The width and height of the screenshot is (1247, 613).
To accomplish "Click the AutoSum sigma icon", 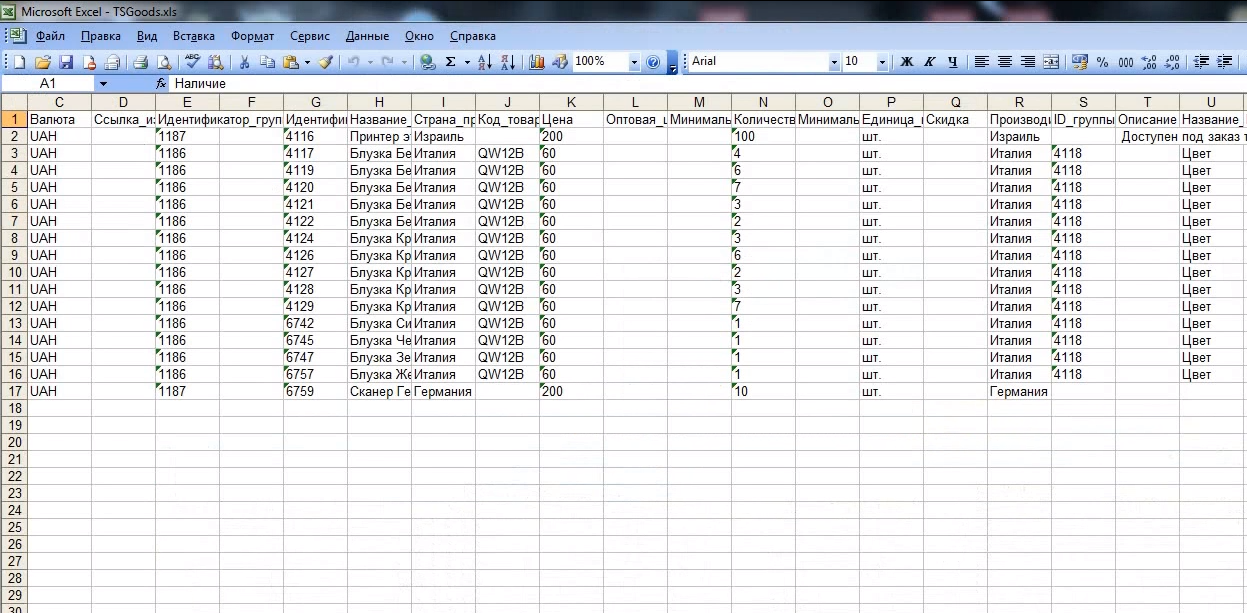I will 451,62.
